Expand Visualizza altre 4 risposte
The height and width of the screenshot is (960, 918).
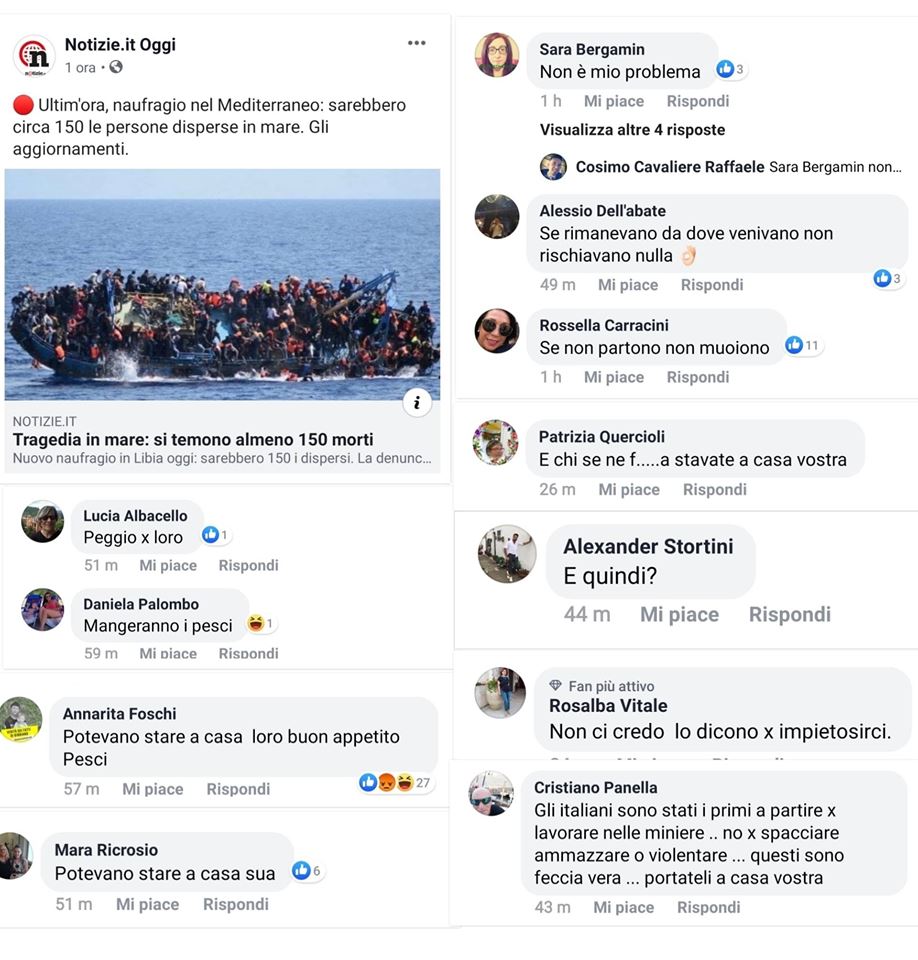[632, 130]
